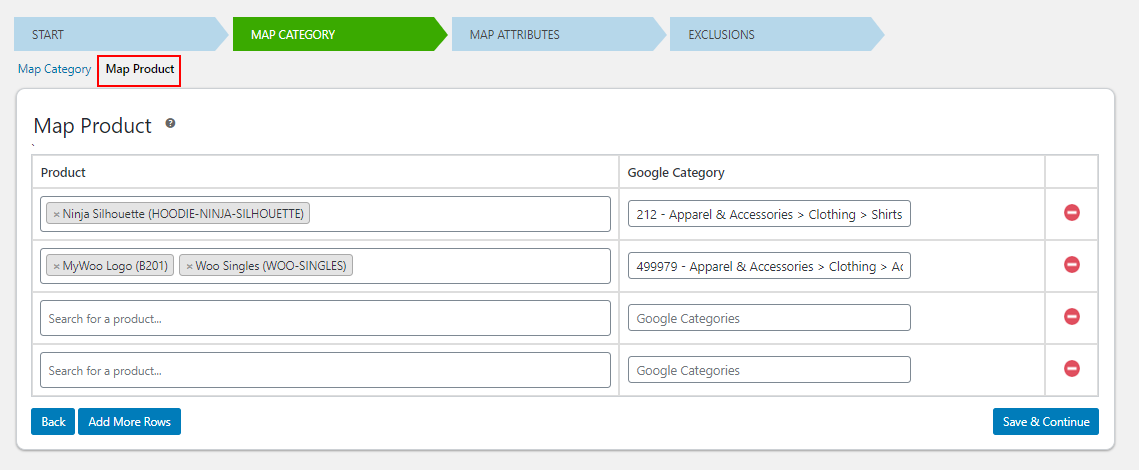Open the last row Google Categories field
The image size is (1139, 470).
pyautogui.click(x=769, y=370)
